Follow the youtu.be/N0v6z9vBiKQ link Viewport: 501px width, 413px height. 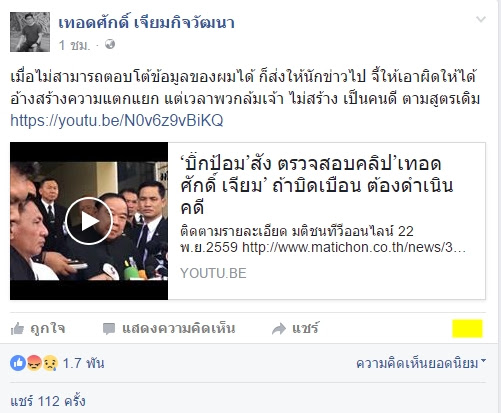point(117,120)
